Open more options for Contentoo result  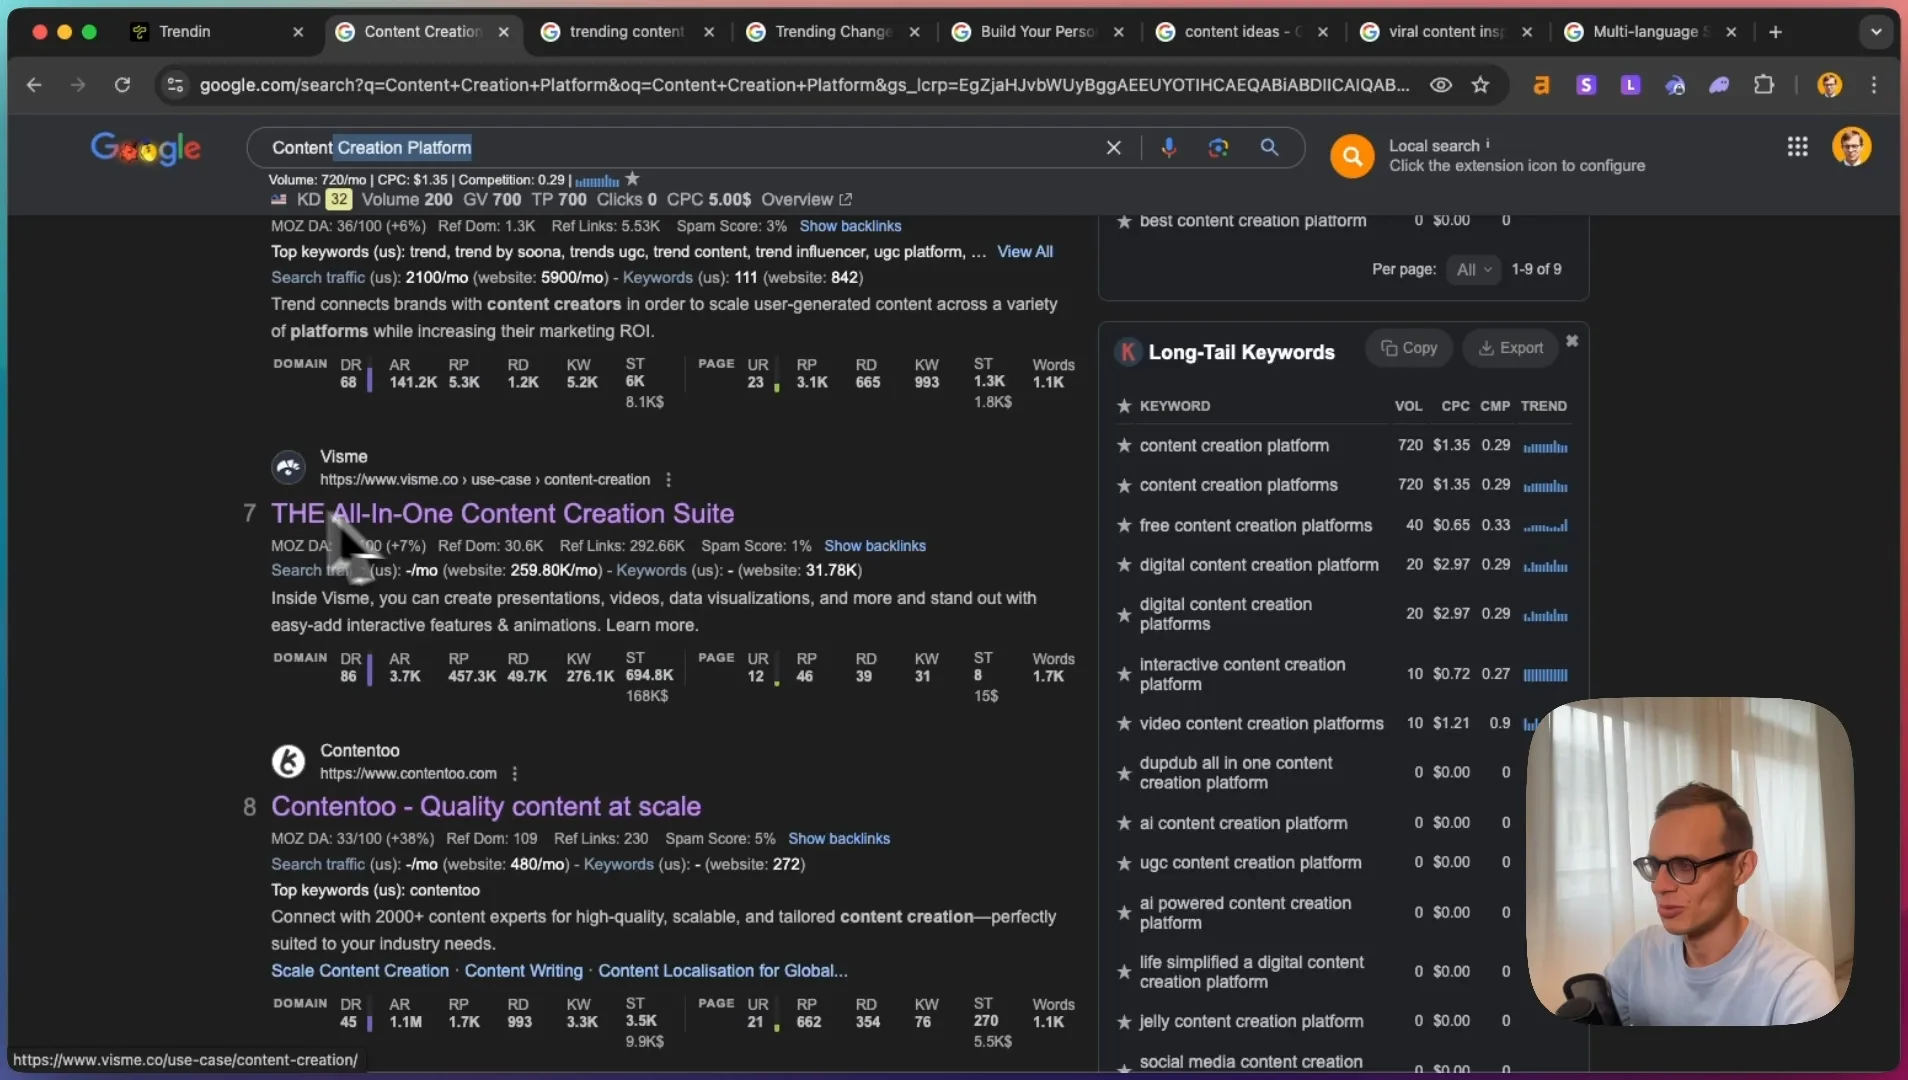[514, 774]
